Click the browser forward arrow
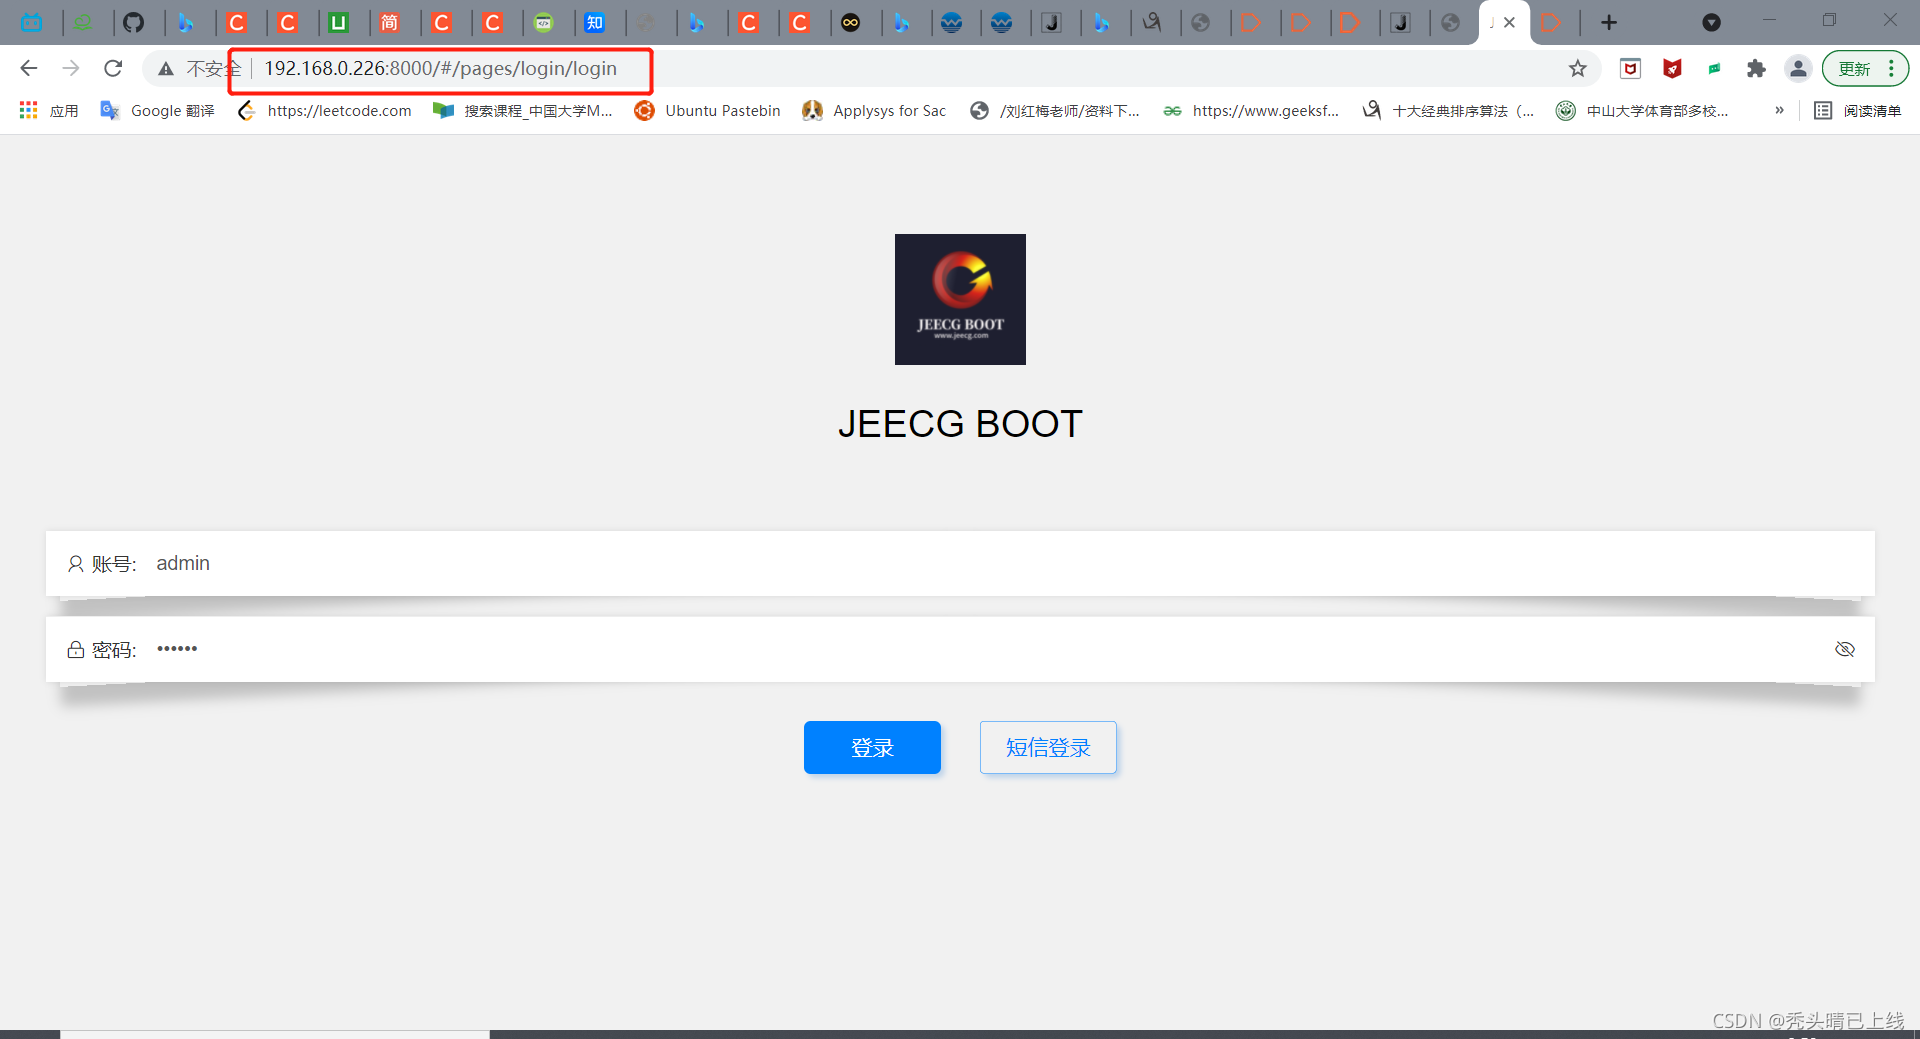This screenshot has width=1920, height=1039. pos(71,68)
